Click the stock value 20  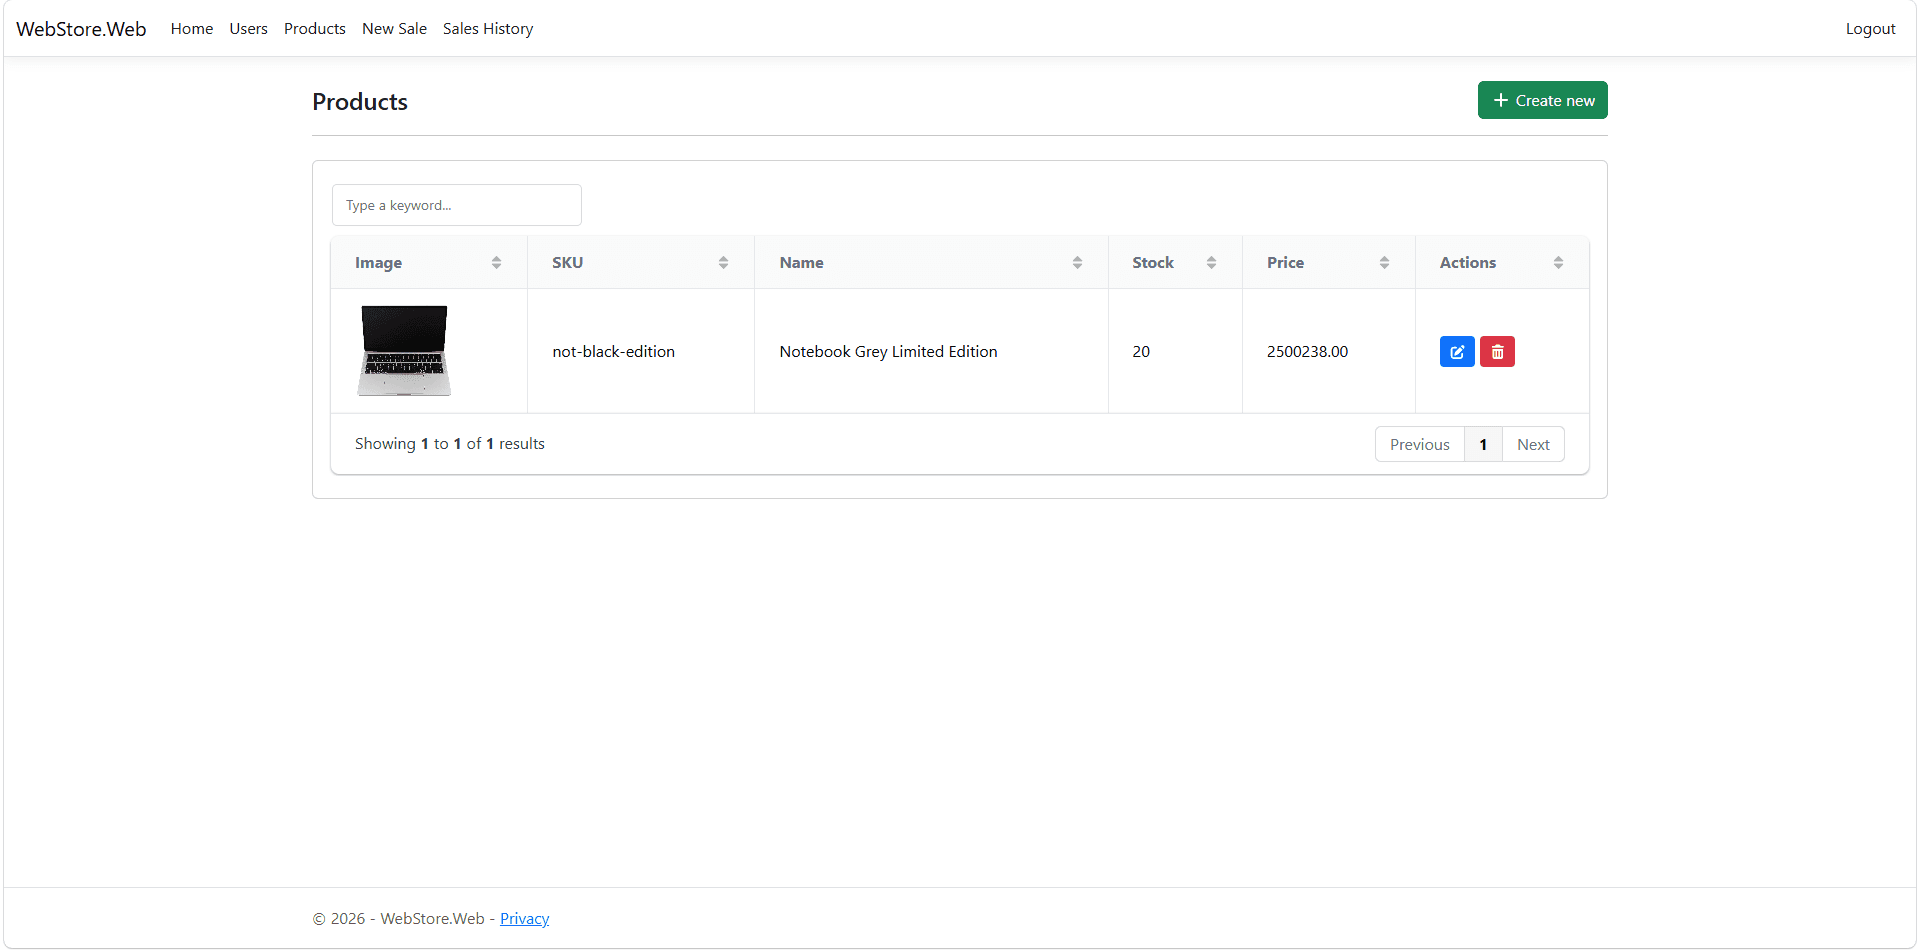click(1141, 352)
